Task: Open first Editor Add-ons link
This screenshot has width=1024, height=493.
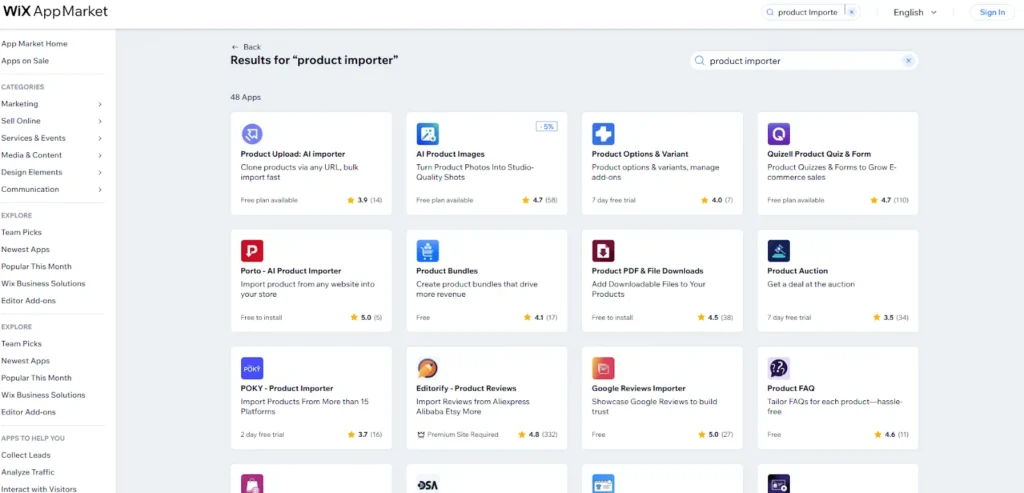Action: tap(29, 300)
